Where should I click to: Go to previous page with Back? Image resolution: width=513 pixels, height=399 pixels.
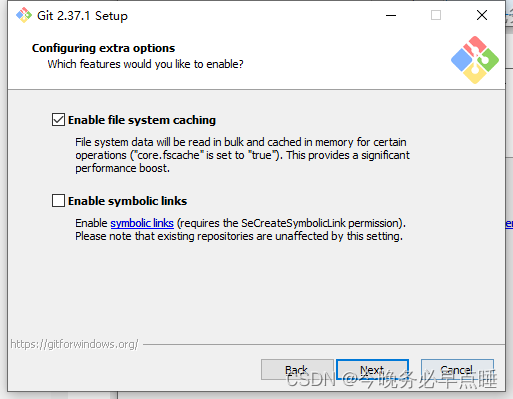click(x=297, y=370)
